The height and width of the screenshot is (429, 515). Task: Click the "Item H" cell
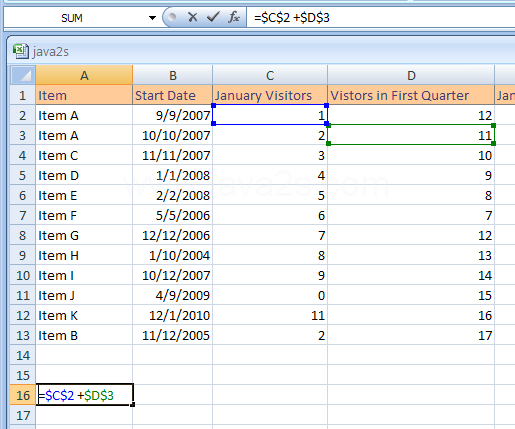(84, 255)
